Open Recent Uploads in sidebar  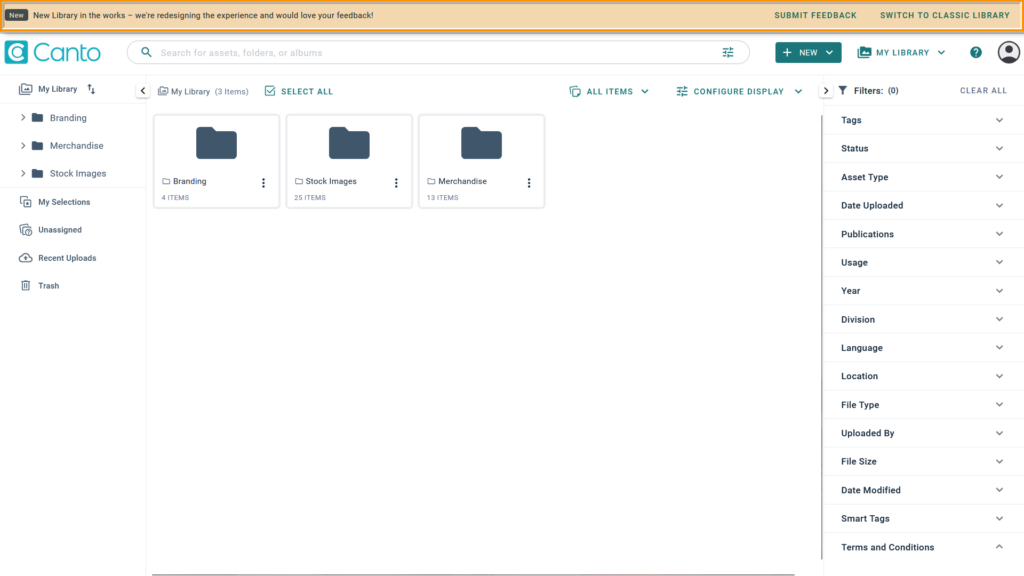(66, 258)
